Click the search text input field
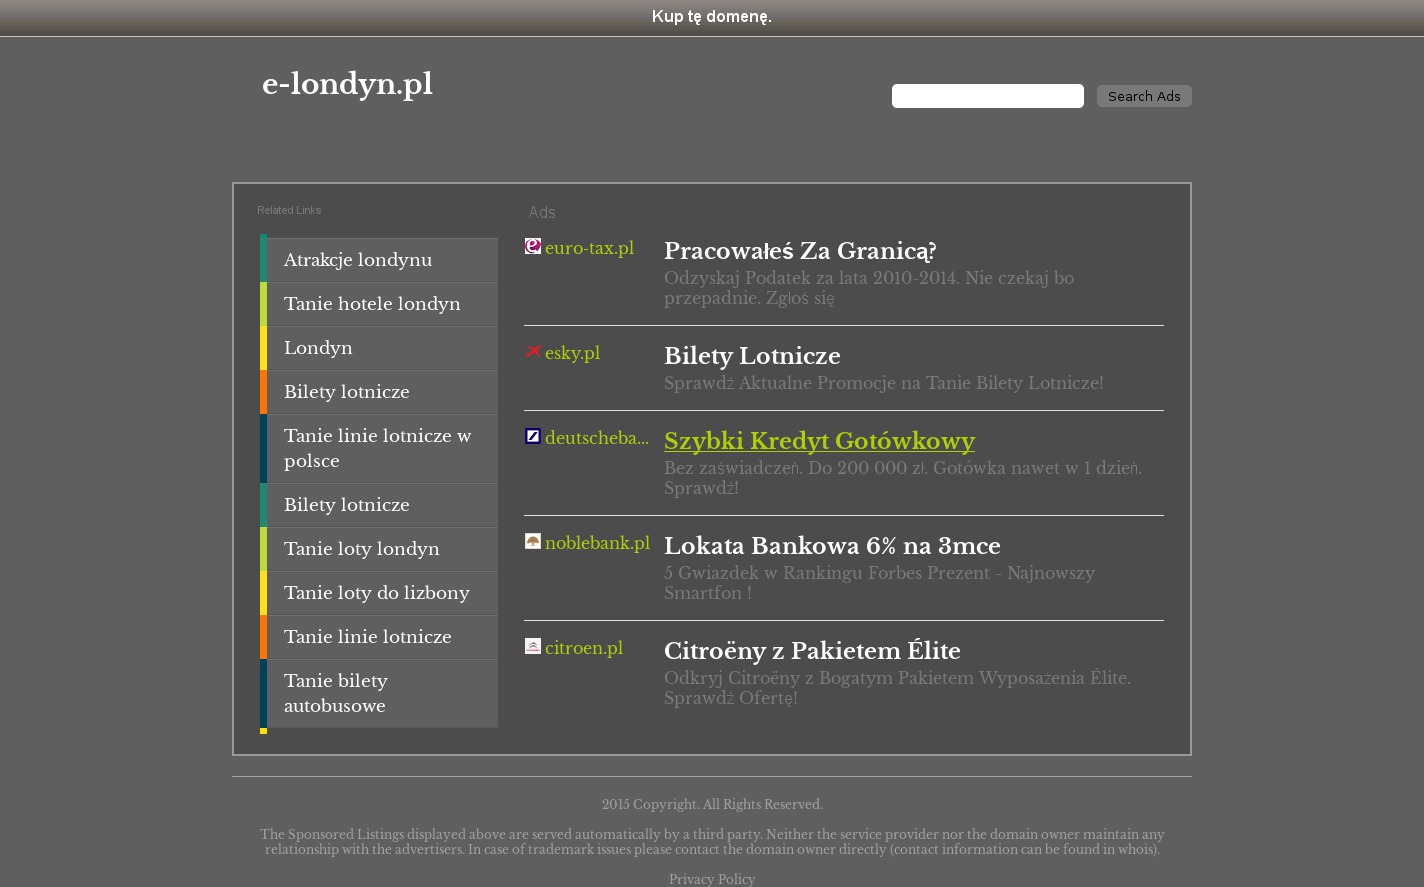The width and height of the screenshot is (1424, 887). (x=987, y=96)
